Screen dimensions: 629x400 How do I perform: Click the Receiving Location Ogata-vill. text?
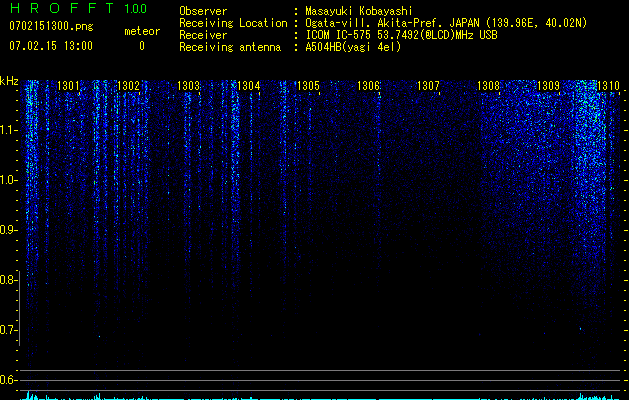[x=446, y=23]
